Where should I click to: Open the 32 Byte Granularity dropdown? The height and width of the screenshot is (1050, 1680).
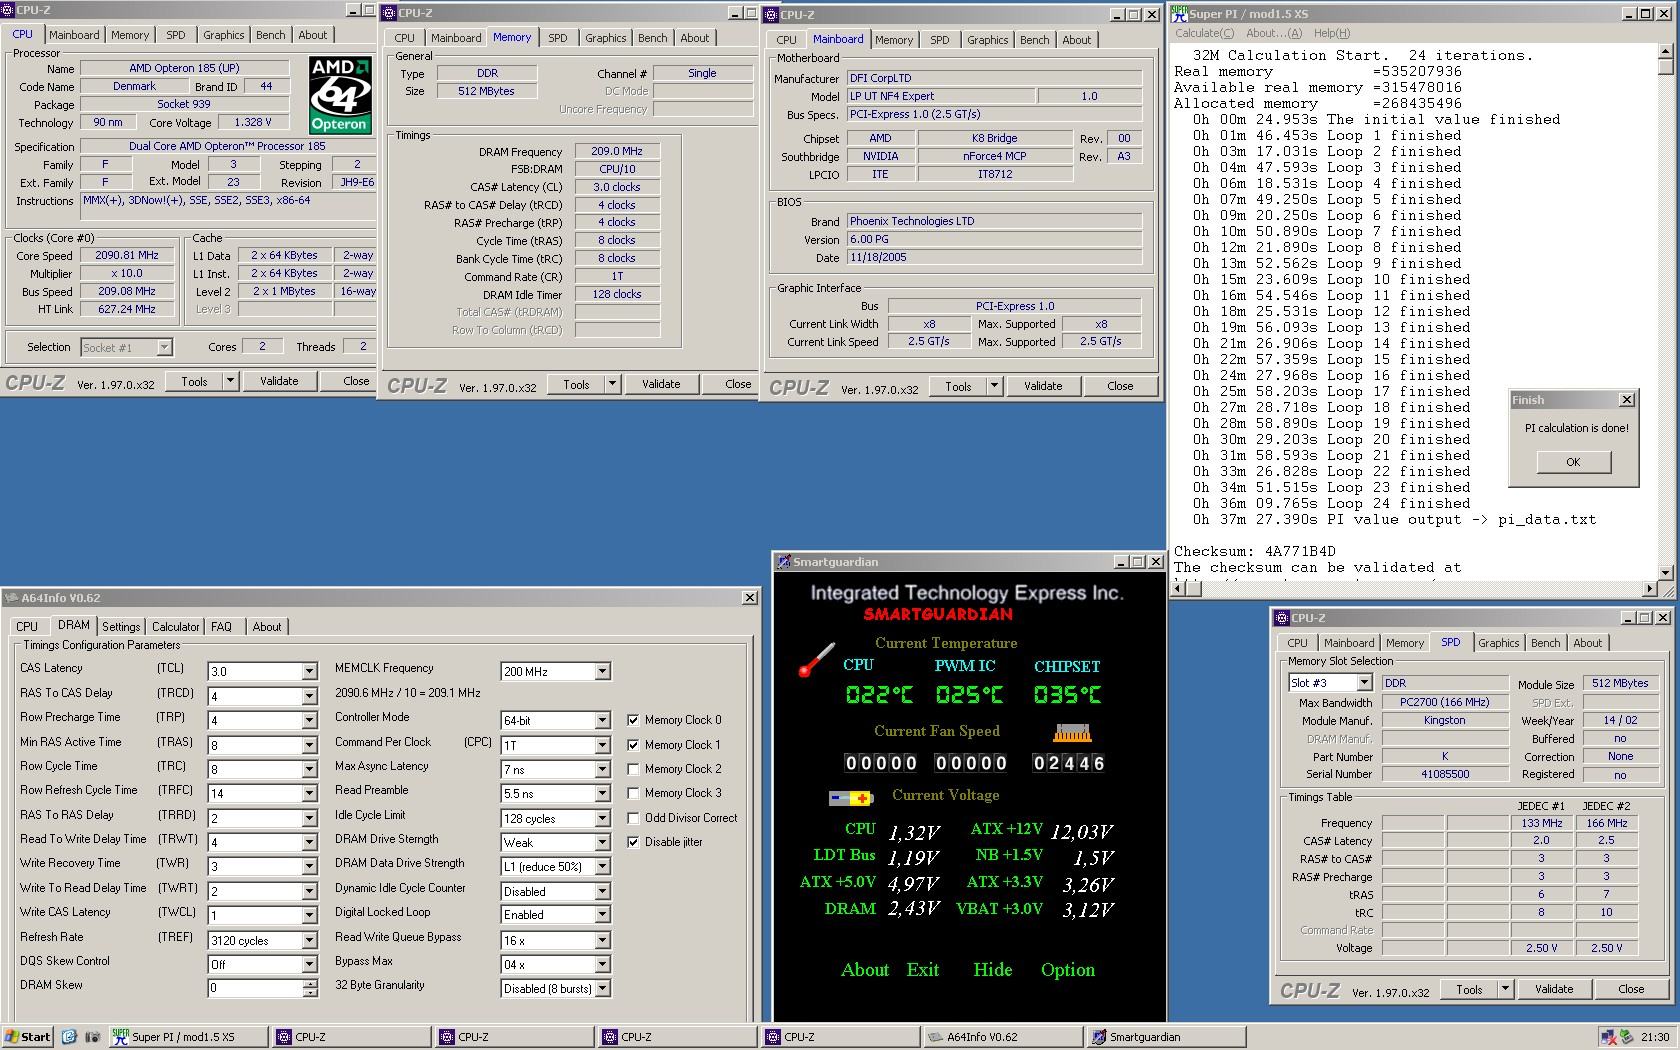pyautogui.click(x=602, y=989)
